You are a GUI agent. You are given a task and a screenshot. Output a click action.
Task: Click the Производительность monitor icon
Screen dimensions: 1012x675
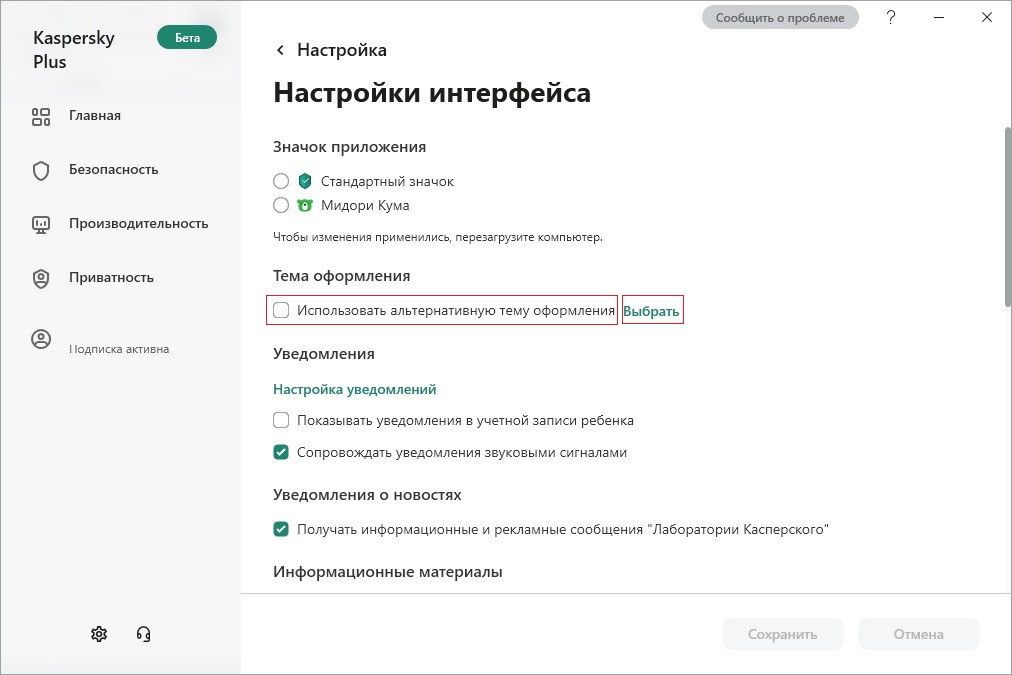41,225
